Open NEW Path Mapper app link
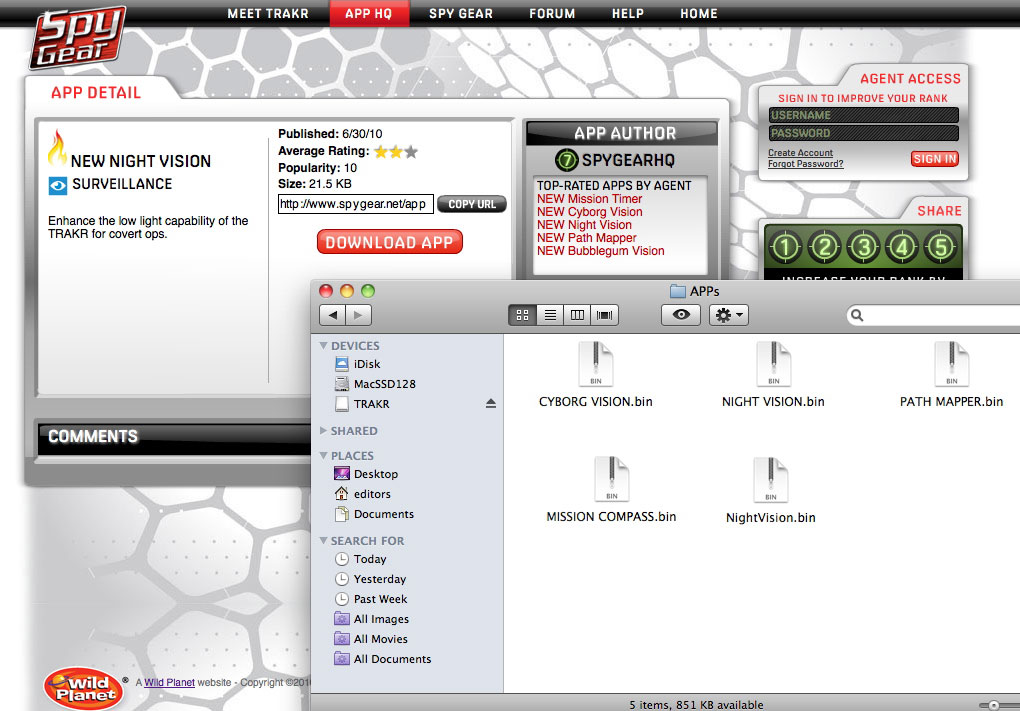The image size is (1020, 711). tap(587, 238)
